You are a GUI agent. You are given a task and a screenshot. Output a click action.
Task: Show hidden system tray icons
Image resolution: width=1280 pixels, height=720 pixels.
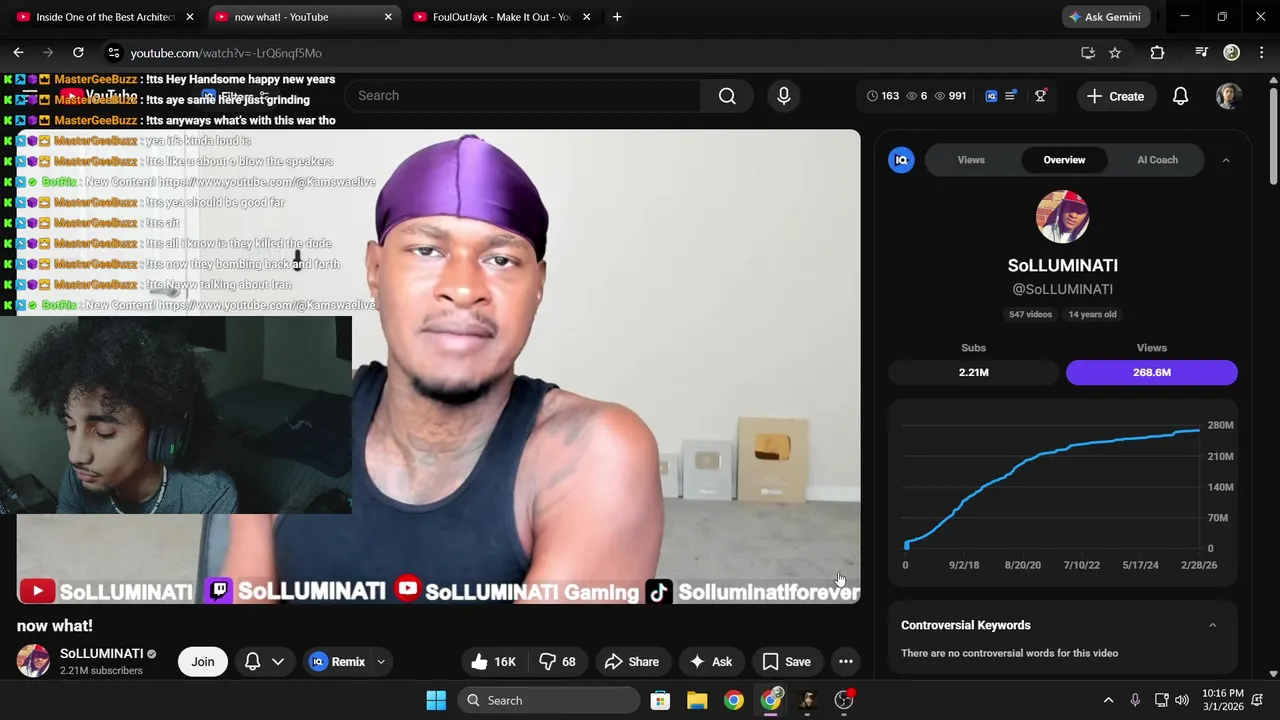[1108, 700]
